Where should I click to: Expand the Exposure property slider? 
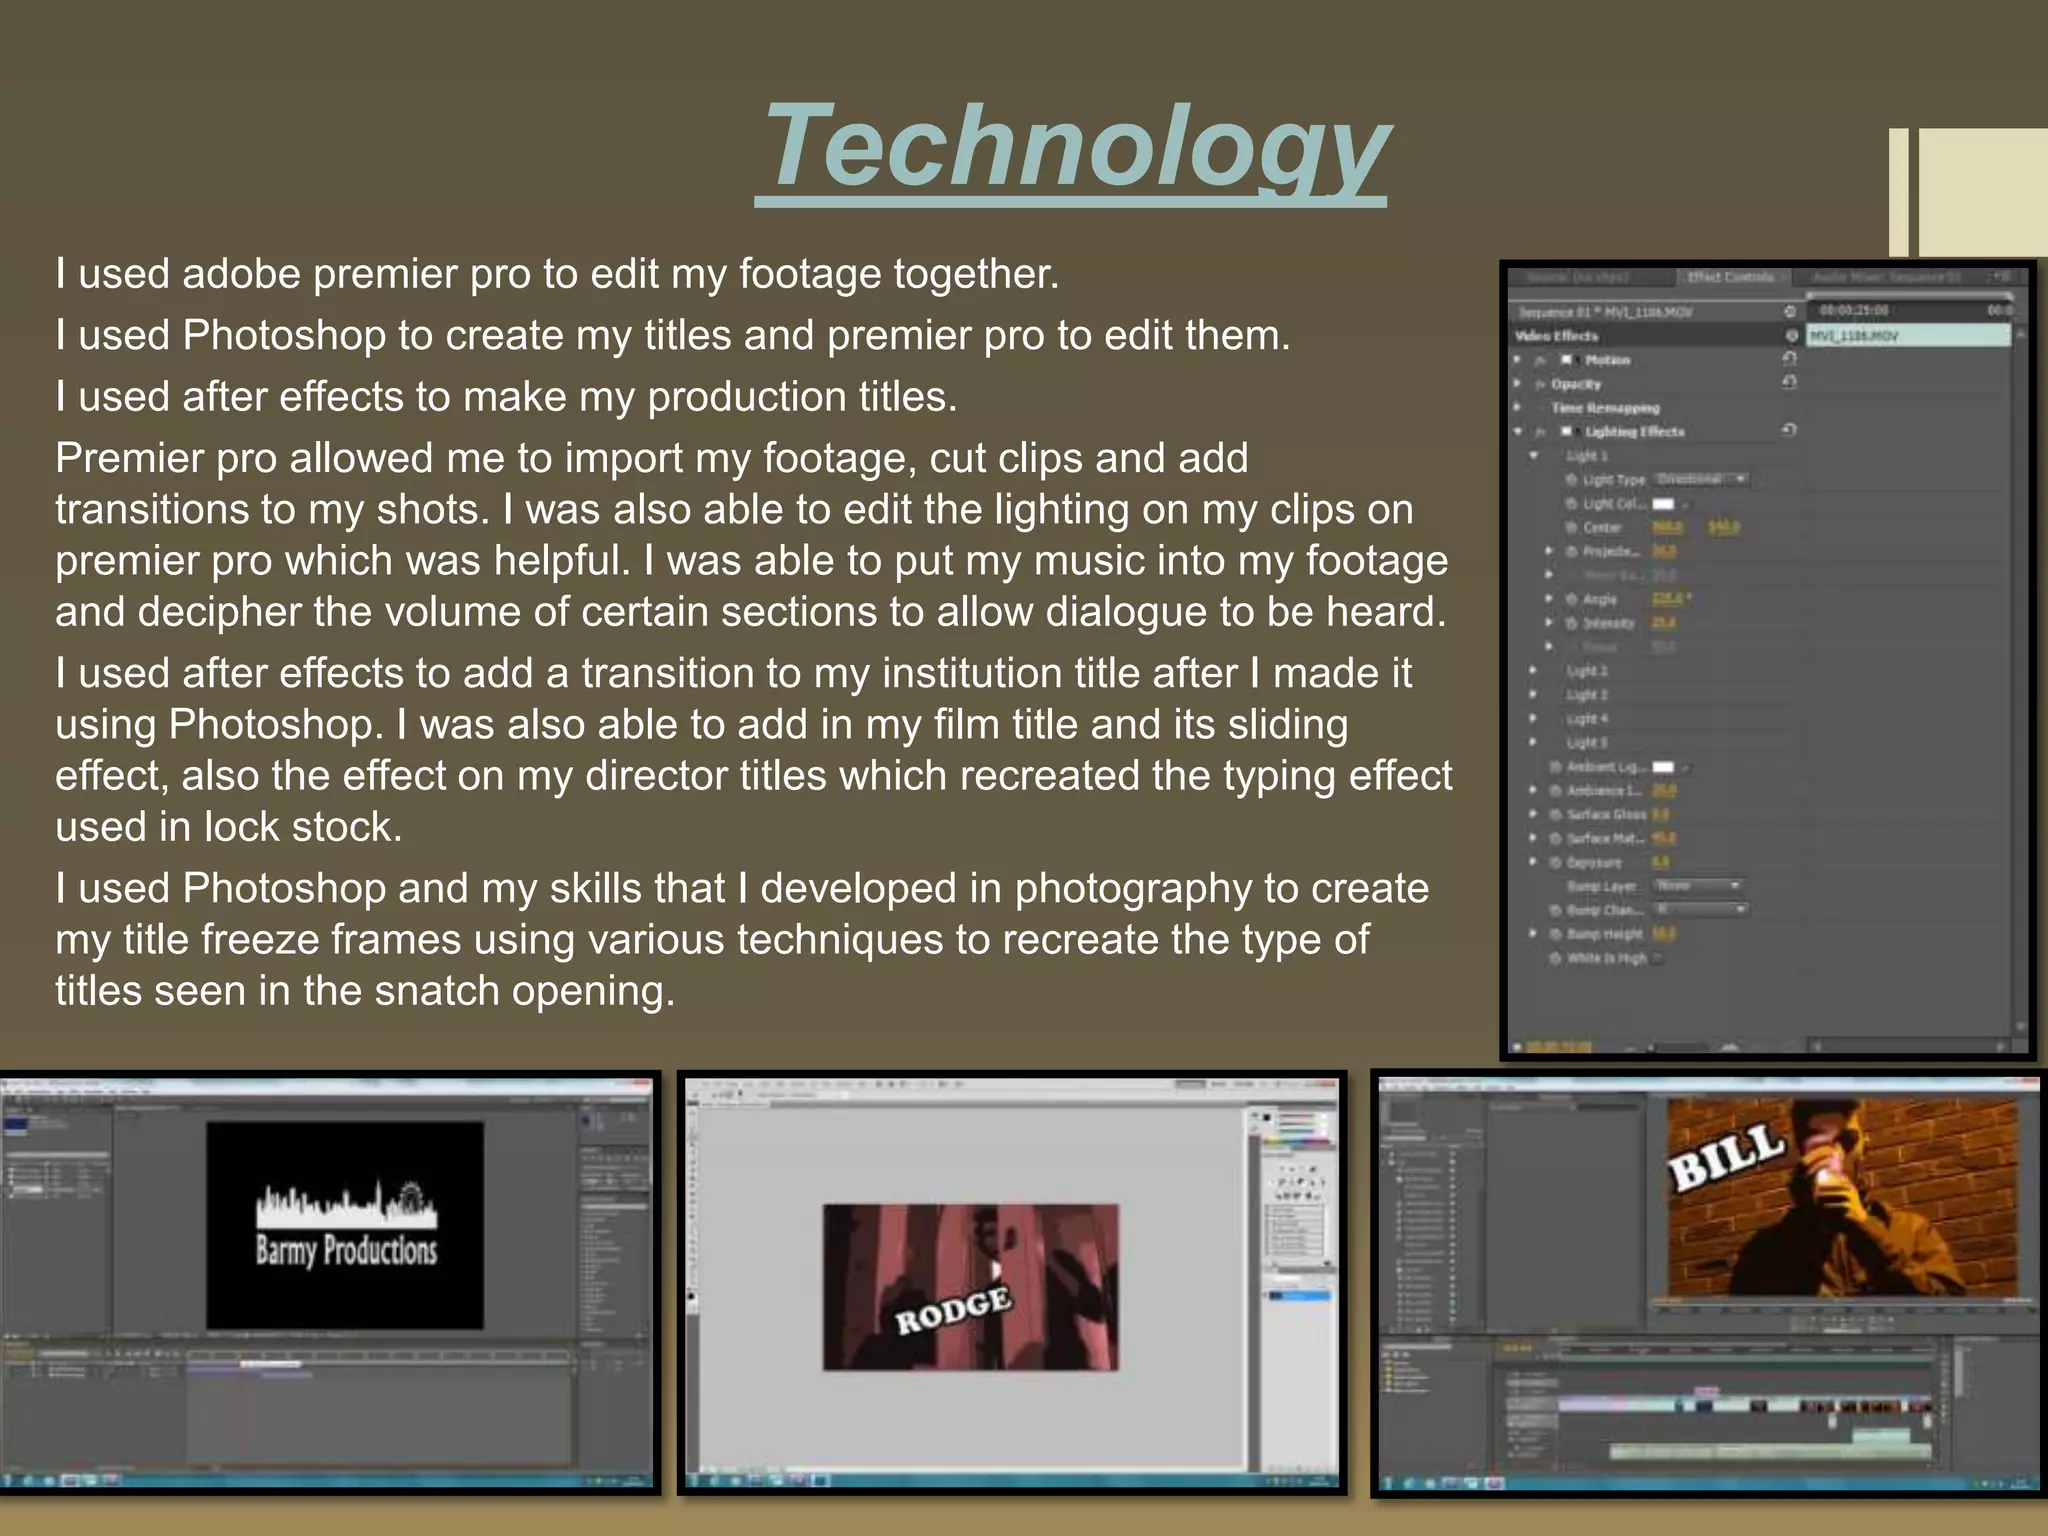pyautogui.click(x=1533, y=861)
